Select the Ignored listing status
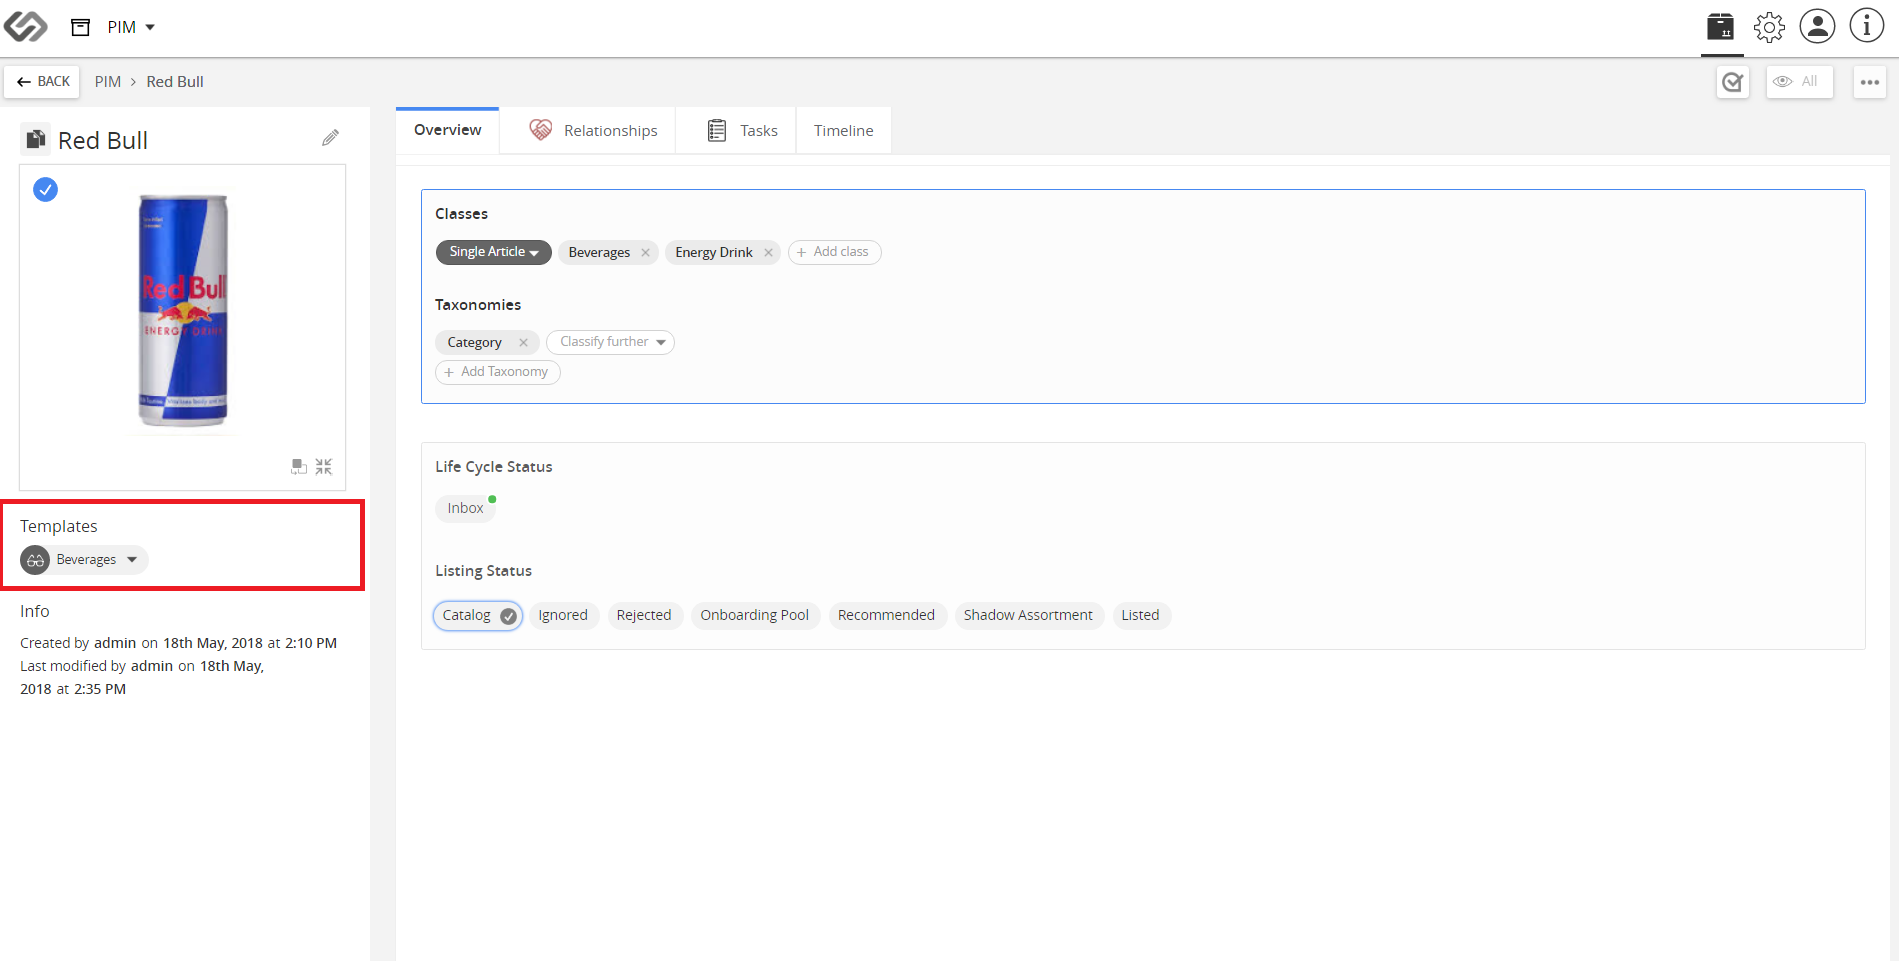Screen dimensions: 1899x961 563,615
